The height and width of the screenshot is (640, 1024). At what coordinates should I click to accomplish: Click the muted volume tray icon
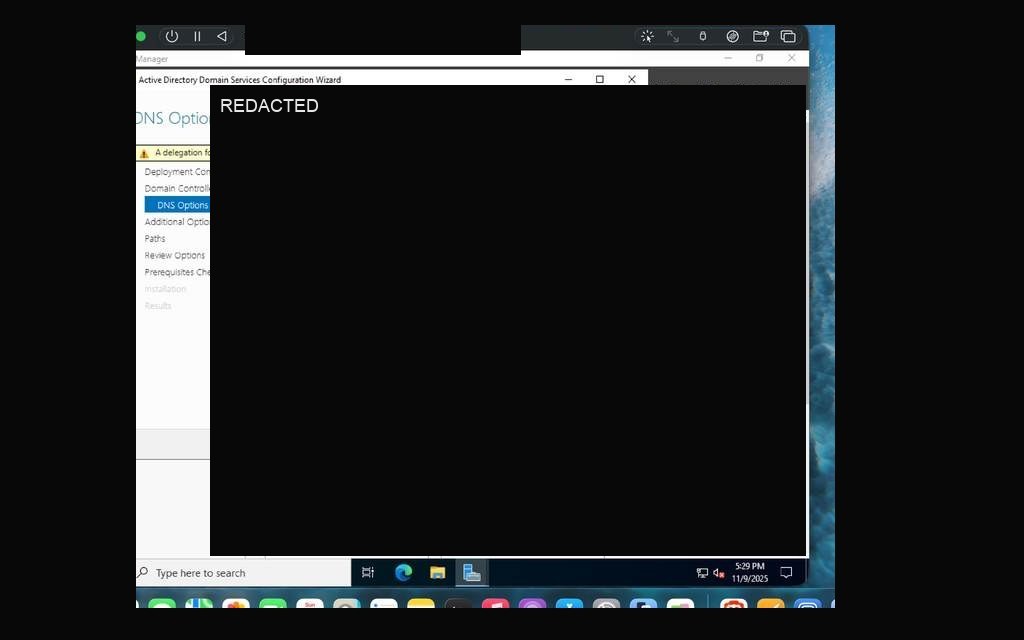click(x=719, y=573)
